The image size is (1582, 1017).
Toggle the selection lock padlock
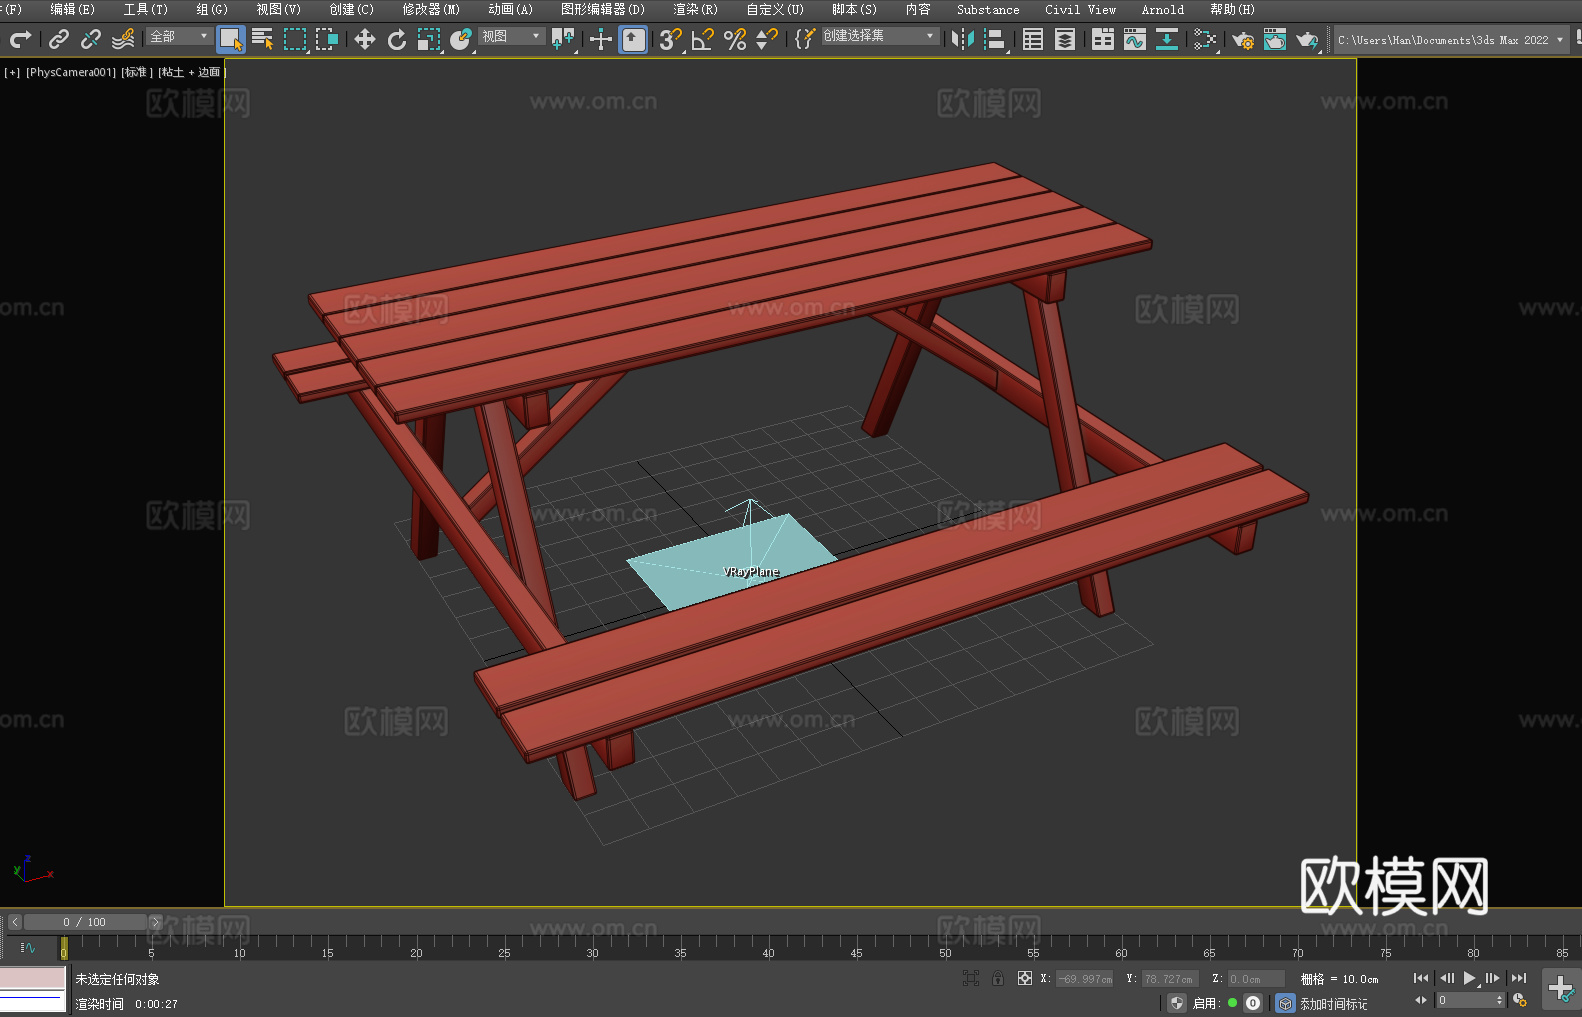pyautogui.click(x=997, y=979)
